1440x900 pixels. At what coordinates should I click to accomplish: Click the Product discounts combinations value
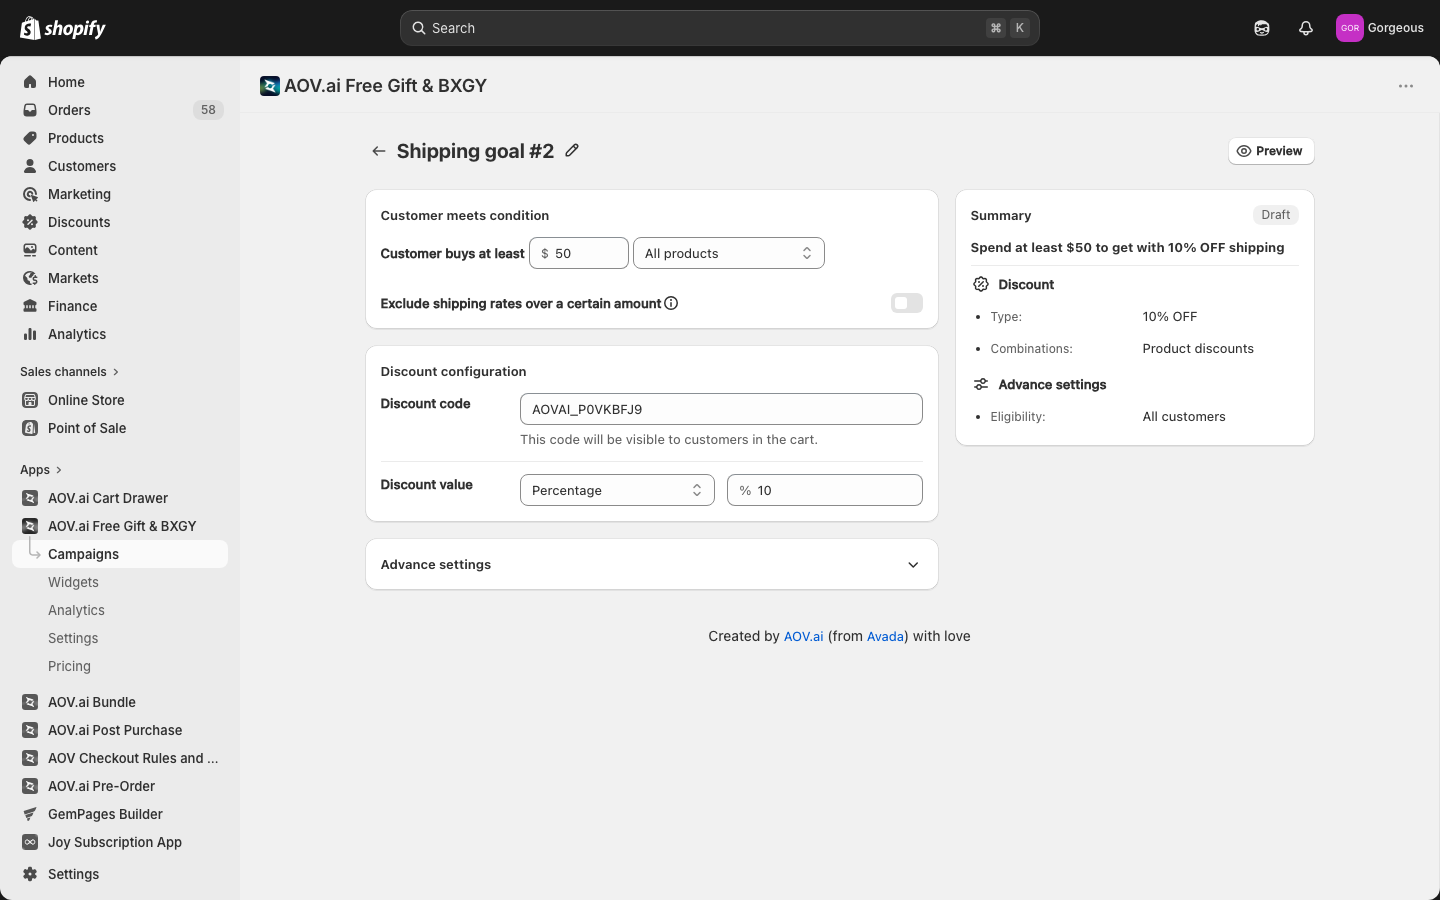[x=1198, y=349]
